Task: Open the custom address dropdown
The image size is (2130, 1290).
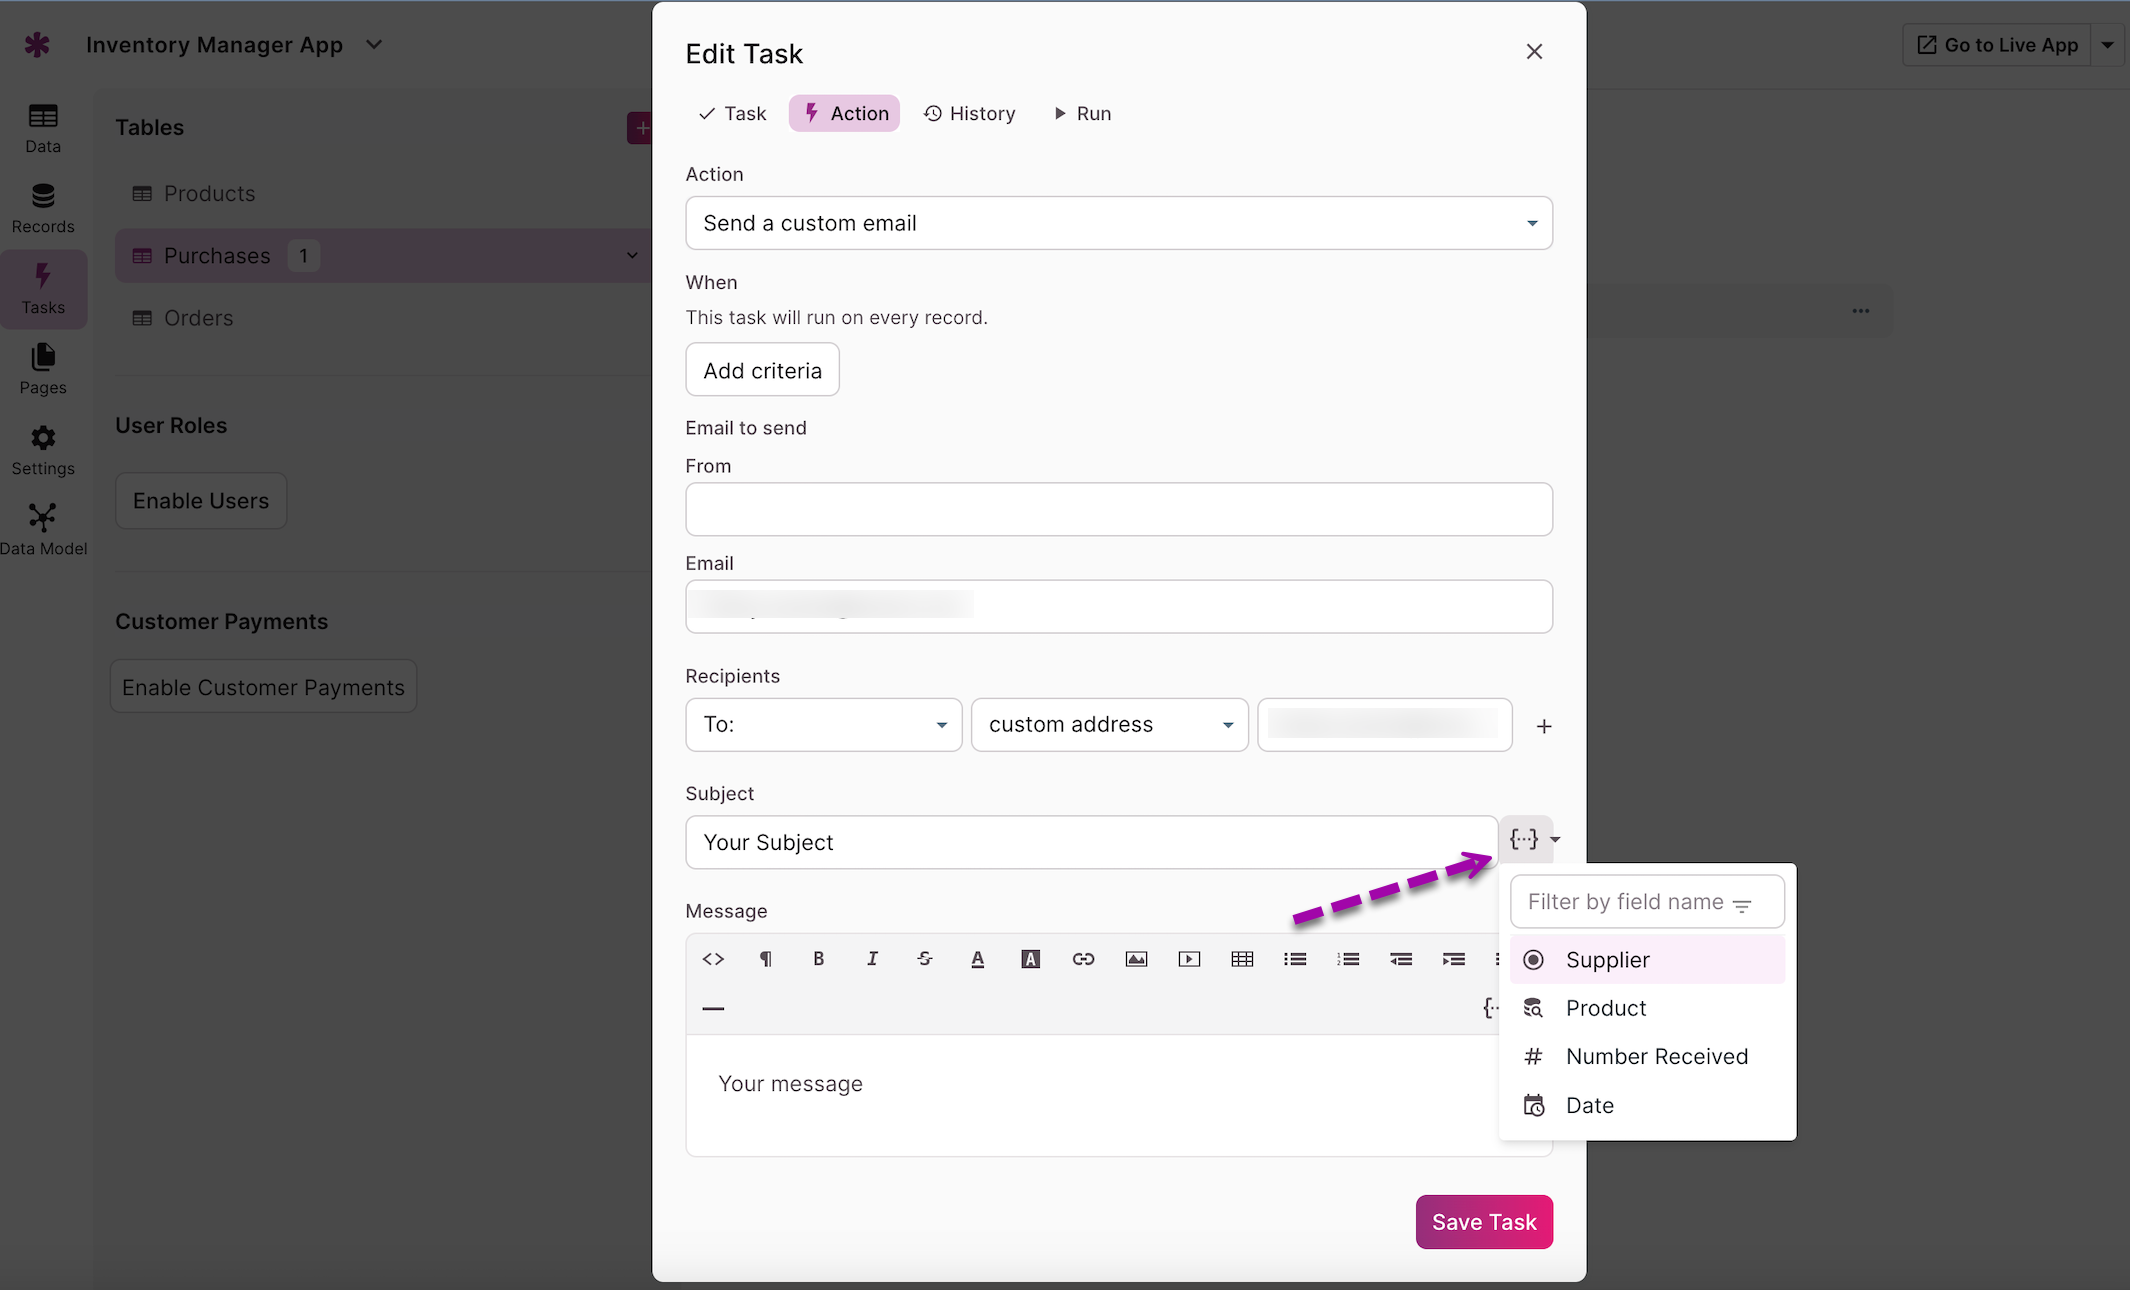Action: point(1109,724)
